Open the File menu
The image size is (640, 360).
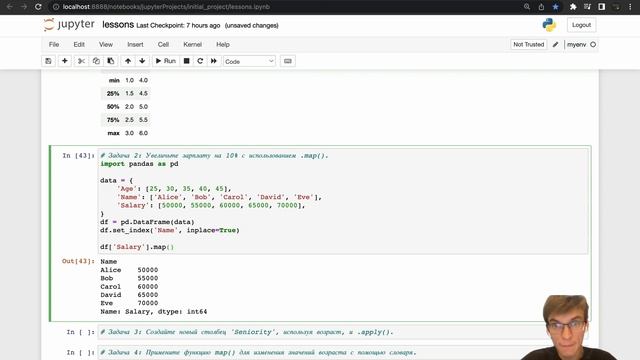click(x=54, y=44)
